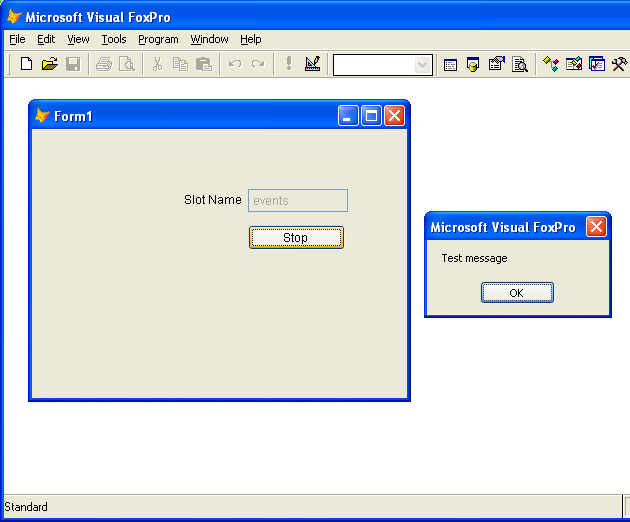Maximize the Form1 window
Viewport: 630px width, 522px height.
pyautogui.click(x=371, y=116)
